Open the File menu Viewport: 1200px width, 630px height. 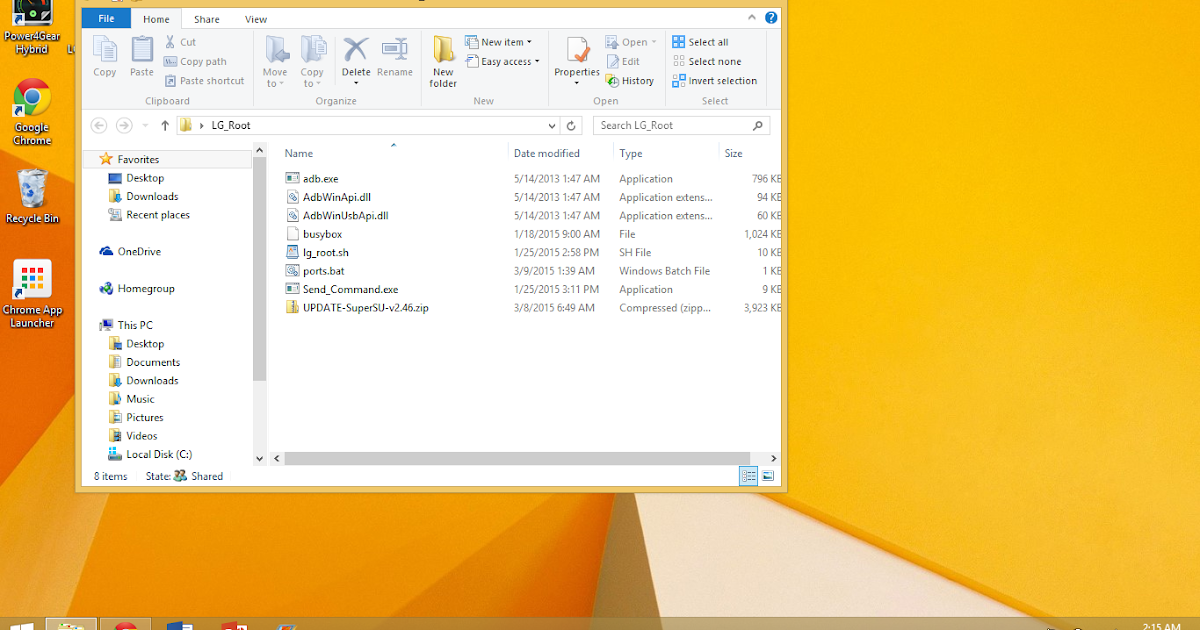(x=105, y=19)
